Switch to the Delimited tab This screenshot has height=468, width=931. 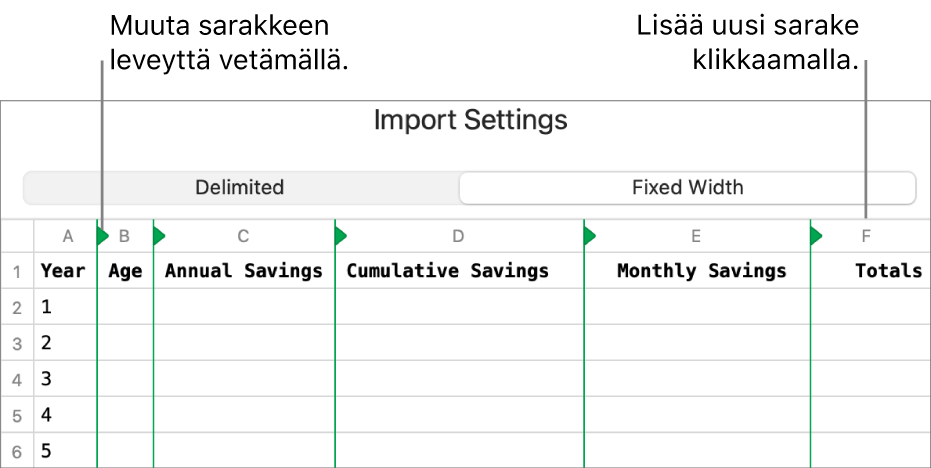240,188
